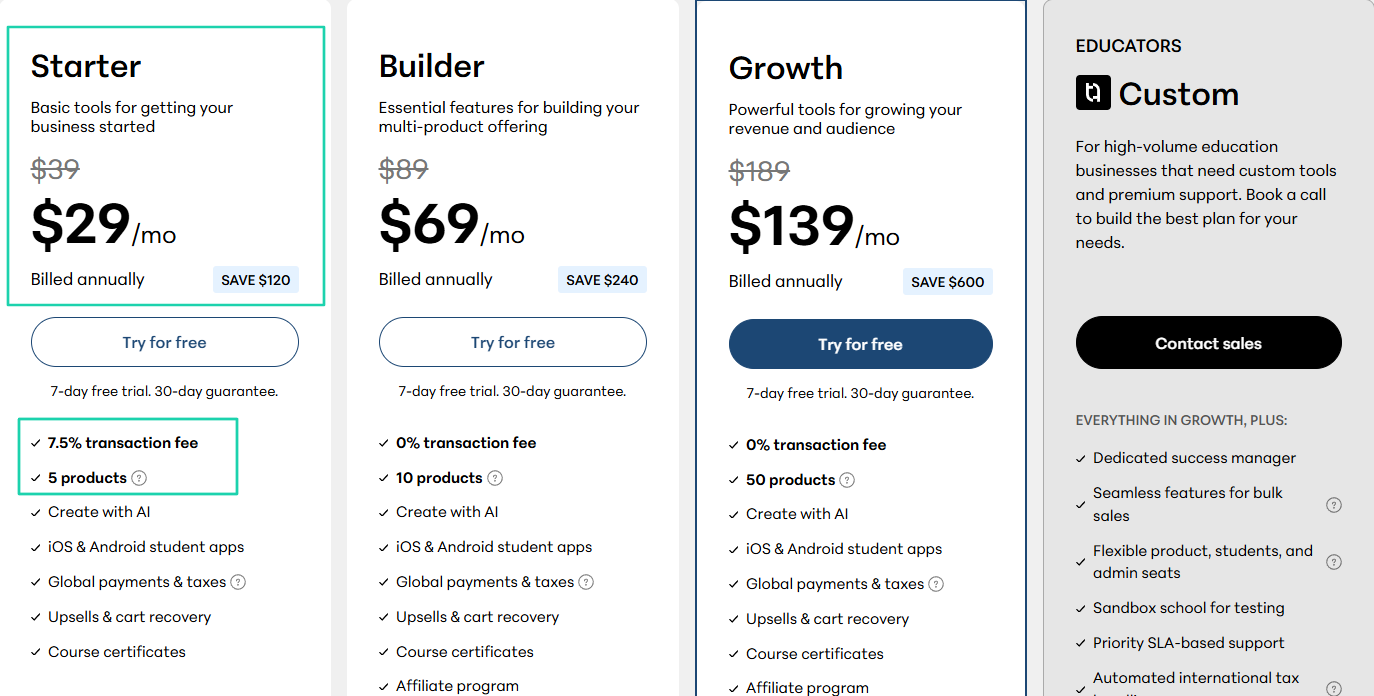The width and height of the screenshot is (1374, 696).
Task: Click info icon for Starter Global payments & taxes
Action: click(238, 582)
